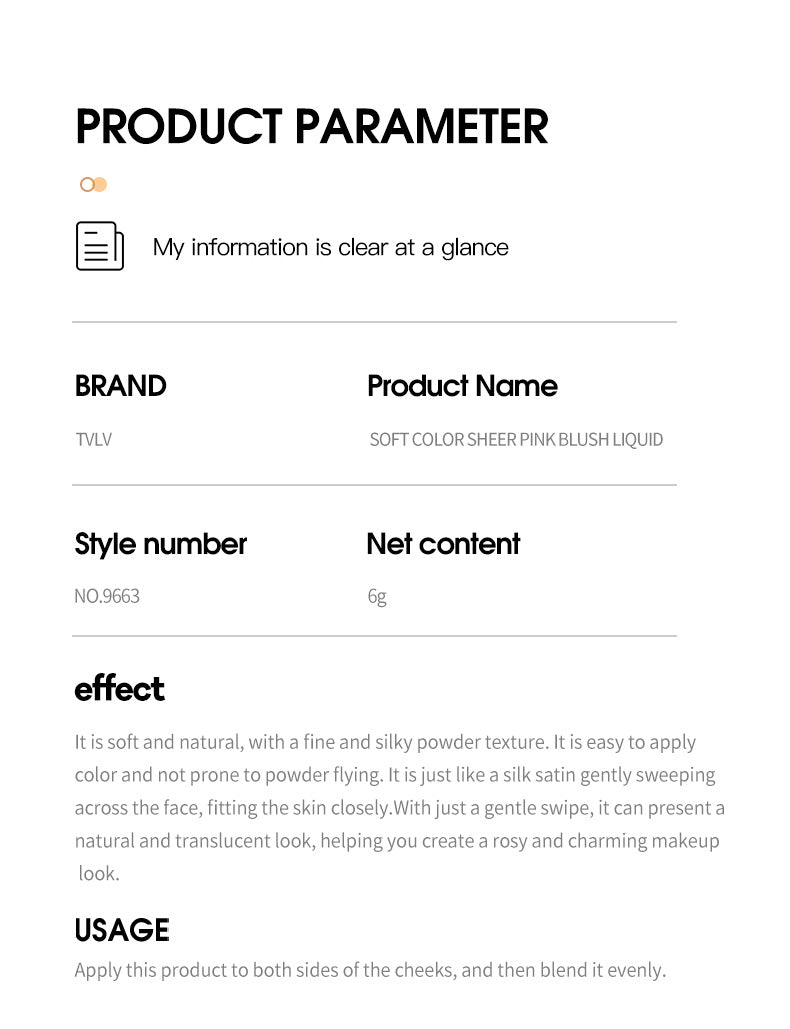790x1029 pixels.
Task: Click the Product Name label
Action: (x=462, y=386)
